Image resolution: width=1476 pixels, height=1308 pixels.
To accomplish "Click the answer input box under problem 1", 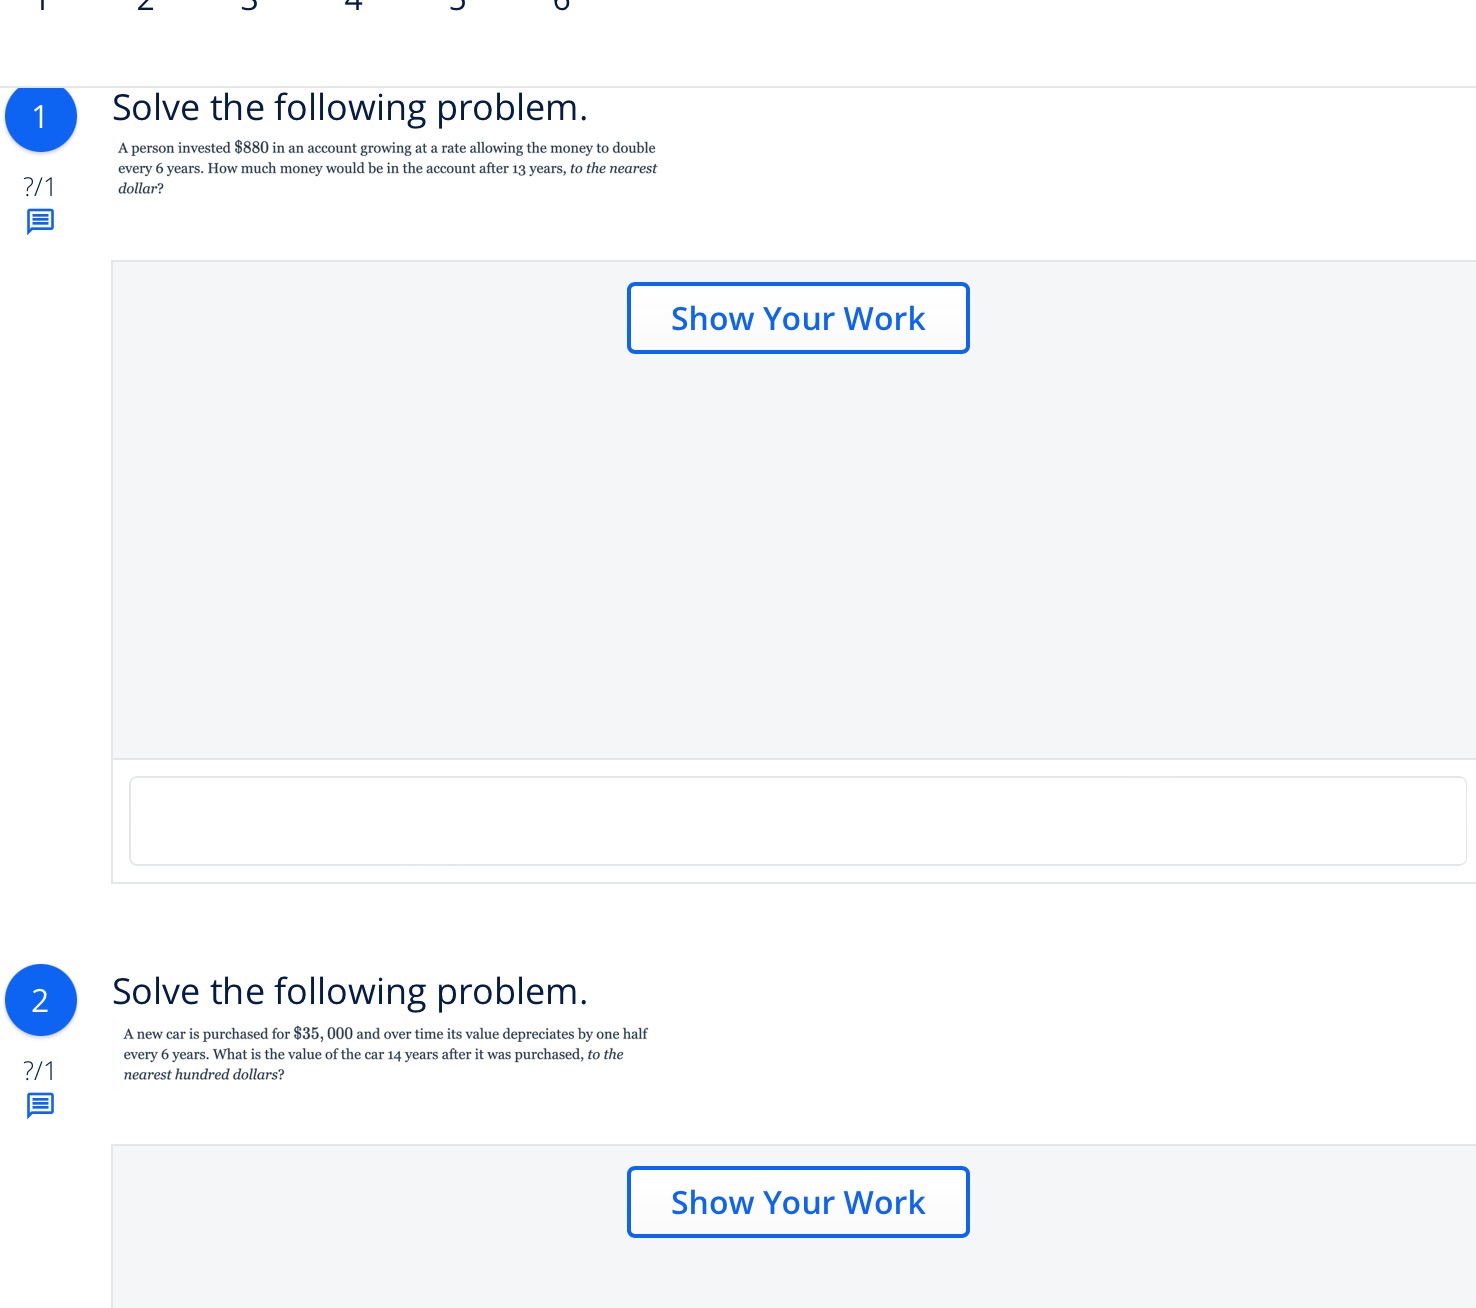I will click(x=797, y=820).
